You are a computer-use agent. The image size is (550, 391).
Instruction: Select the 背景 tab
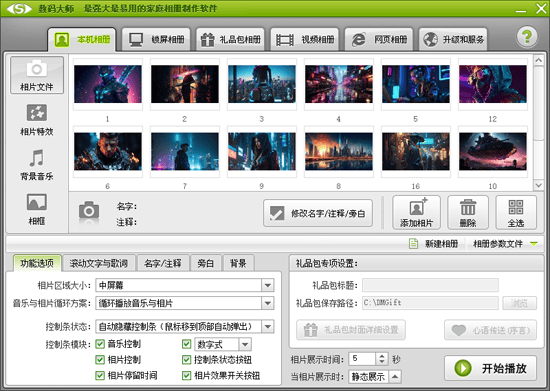238,263
